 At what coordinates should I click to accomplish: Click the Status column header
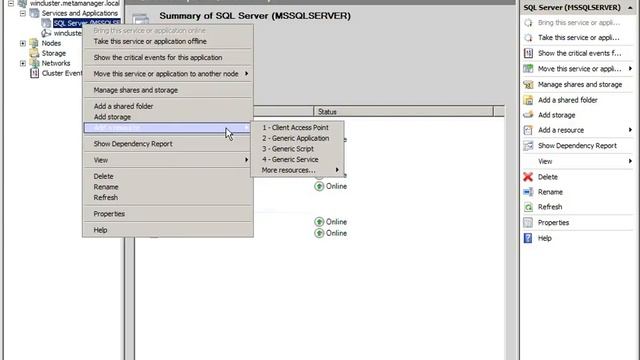(x=403, y=111)
